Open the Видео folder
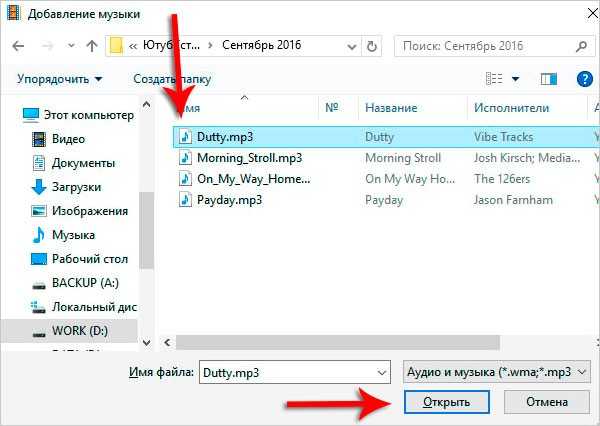 58,139
